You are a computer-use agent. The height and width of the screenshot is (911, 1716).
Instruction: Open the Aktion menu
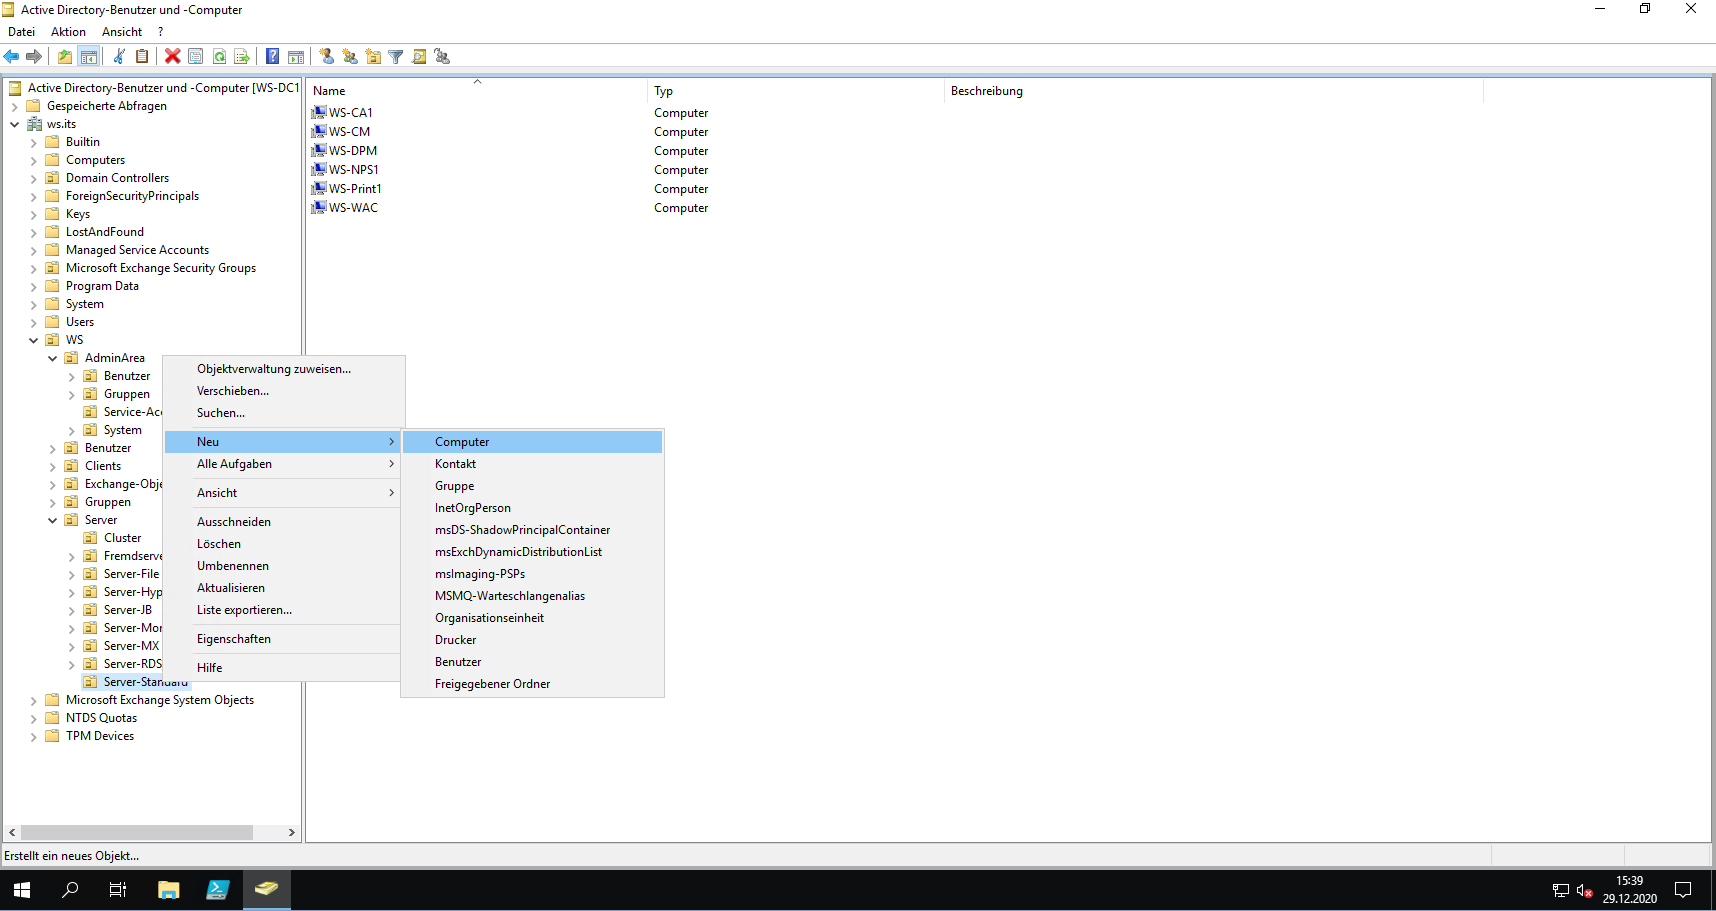(69, 32)
